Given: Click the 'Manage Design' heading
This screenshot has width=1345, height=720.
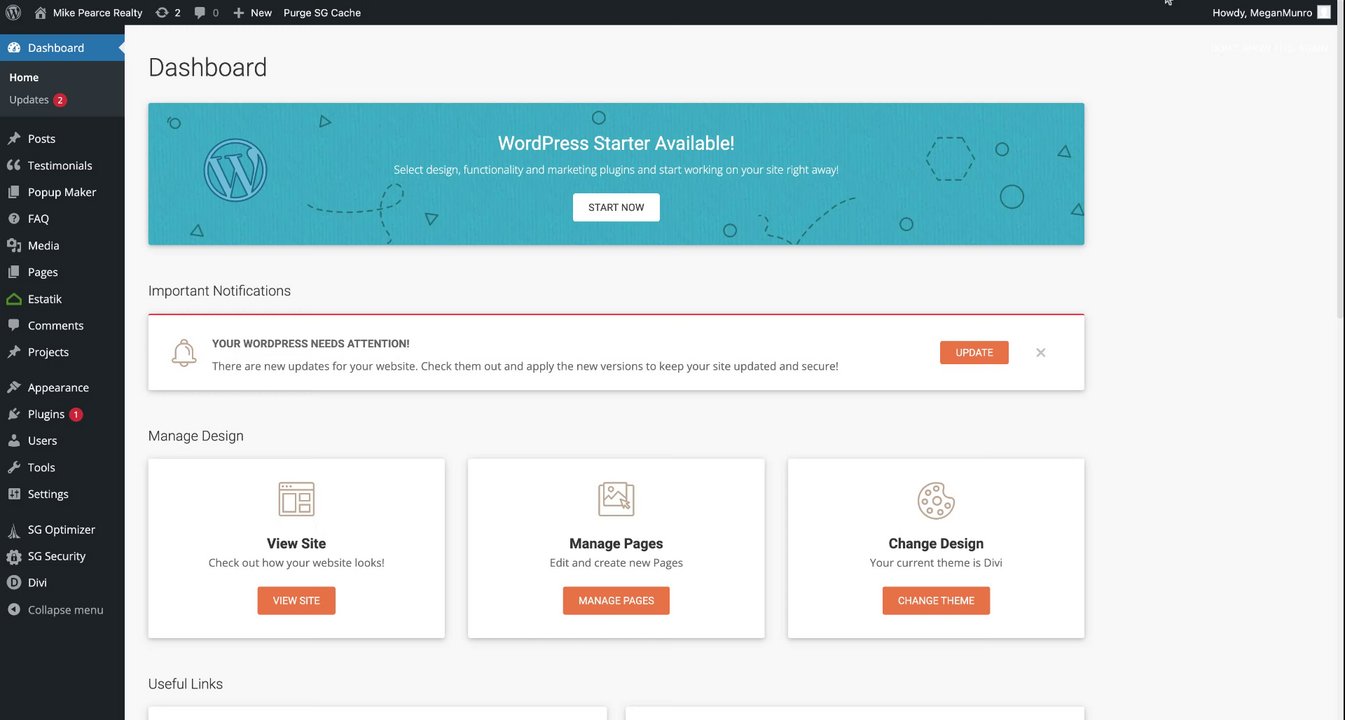Looking at the screenshot, I should (196, 436).
